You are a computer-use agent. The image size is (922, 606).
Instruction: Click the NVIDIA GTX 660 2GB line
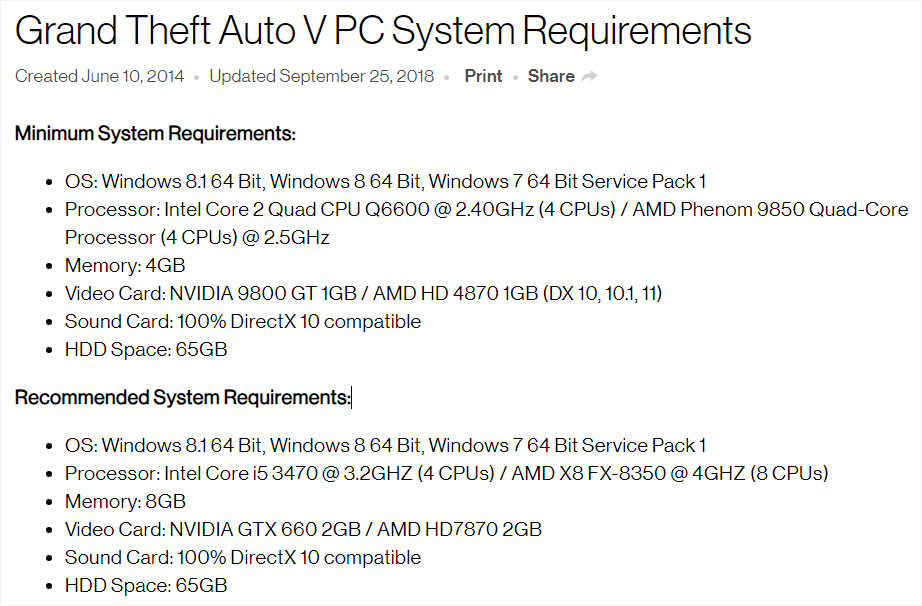tap(303, 530)
